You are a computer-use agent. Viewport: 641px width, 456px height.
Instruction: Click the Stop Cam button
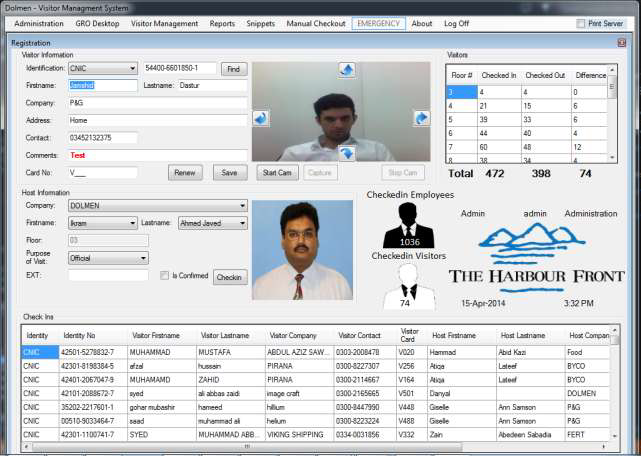pos(403,173)
